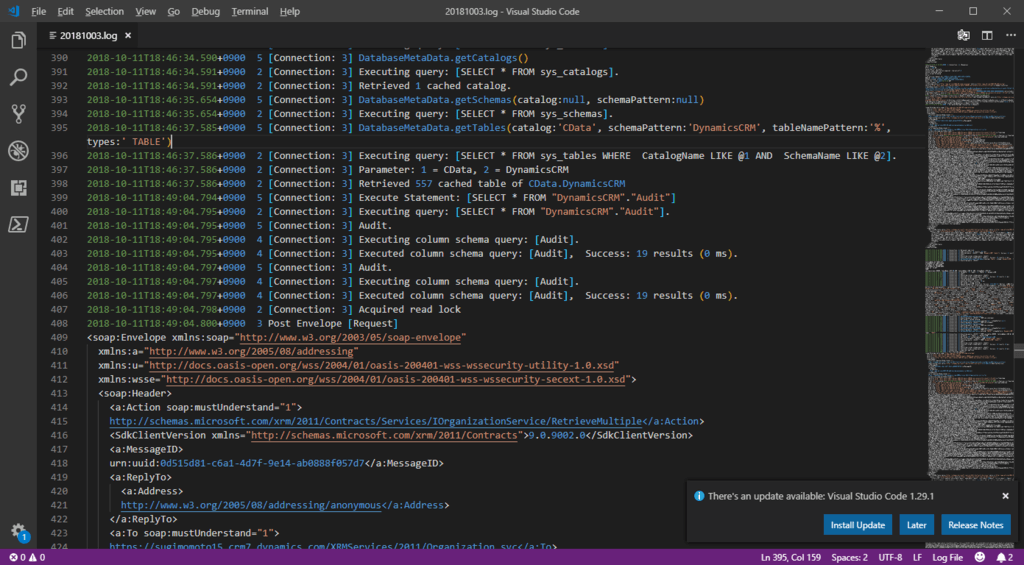Click the Release Notes button
1024x565 pixels.
tap(975, 525)
